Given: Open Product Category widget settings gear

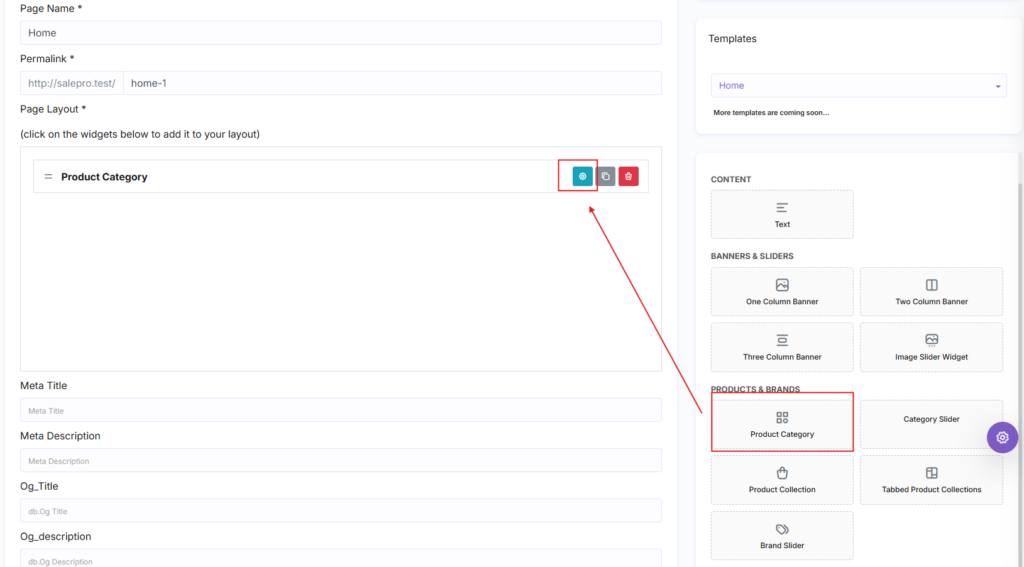Looking at the screenshot, I should [582, 176].
